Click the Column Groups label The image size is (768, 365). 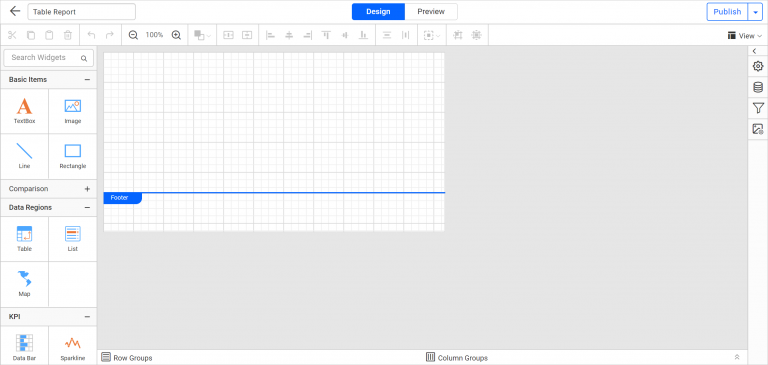[x=462, y=358]
